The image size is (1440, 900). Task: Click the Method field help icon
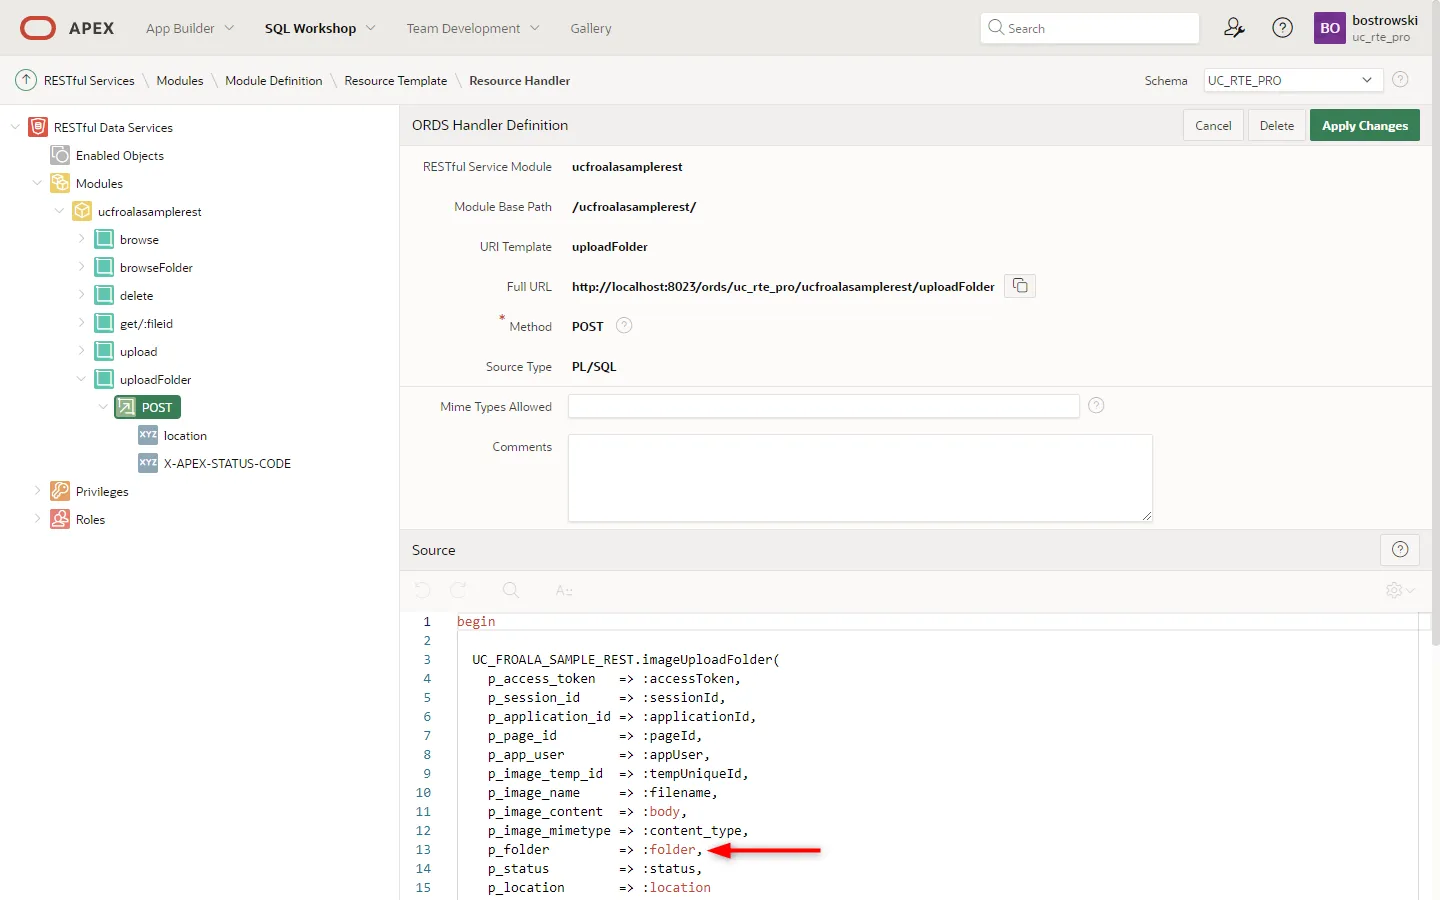click(624, 326)
